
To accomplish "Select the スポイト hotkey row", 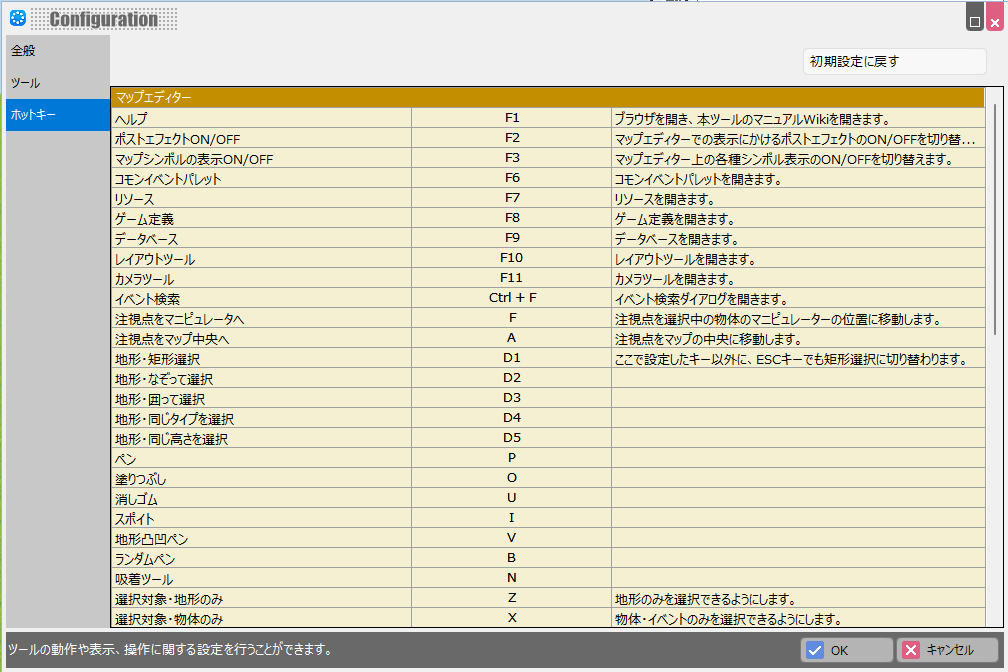I will pyautogui.click(x=260, y=518).
